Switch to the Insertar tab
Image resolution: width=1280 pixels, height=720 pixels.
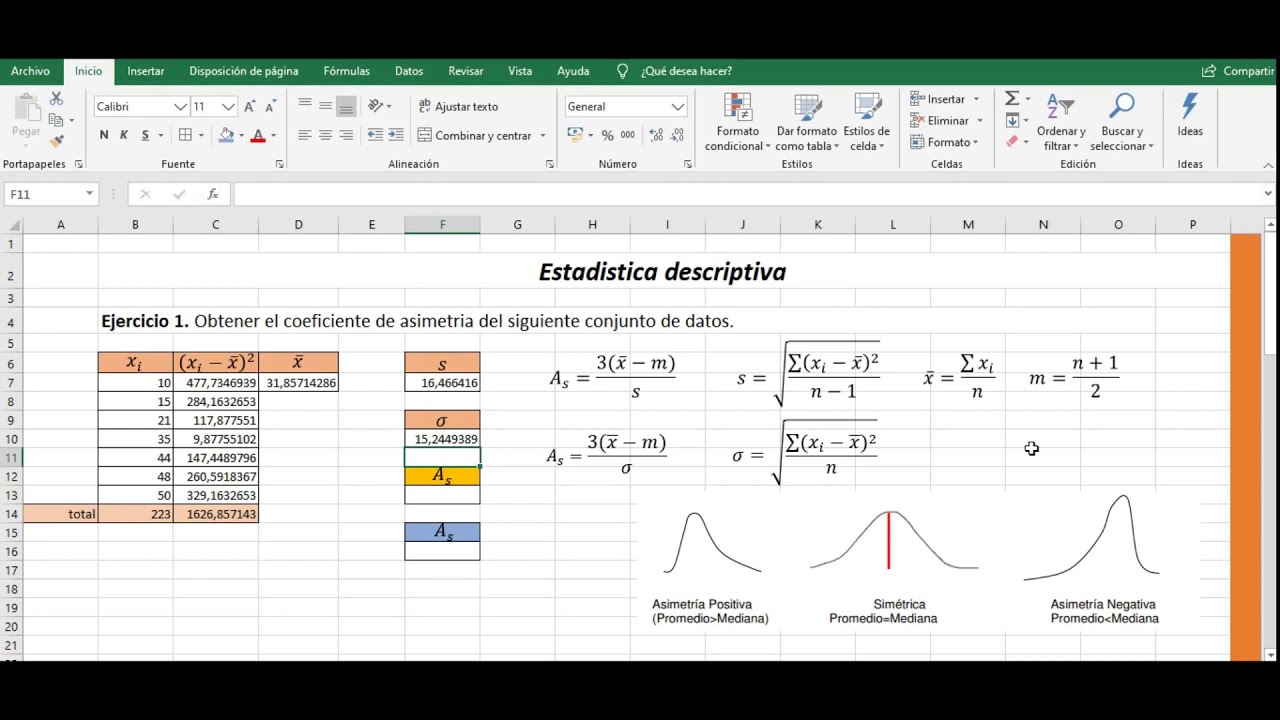(x=146, y=71)
